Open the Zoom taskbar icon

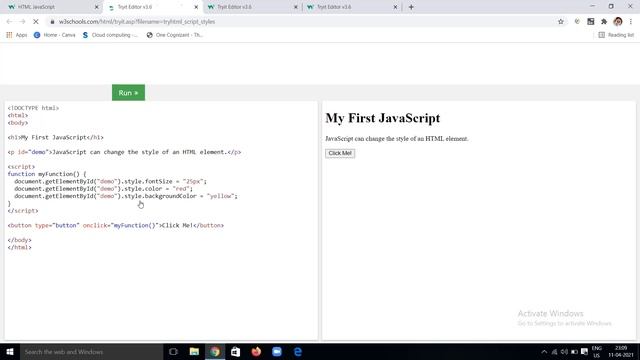tap(277, 351)
